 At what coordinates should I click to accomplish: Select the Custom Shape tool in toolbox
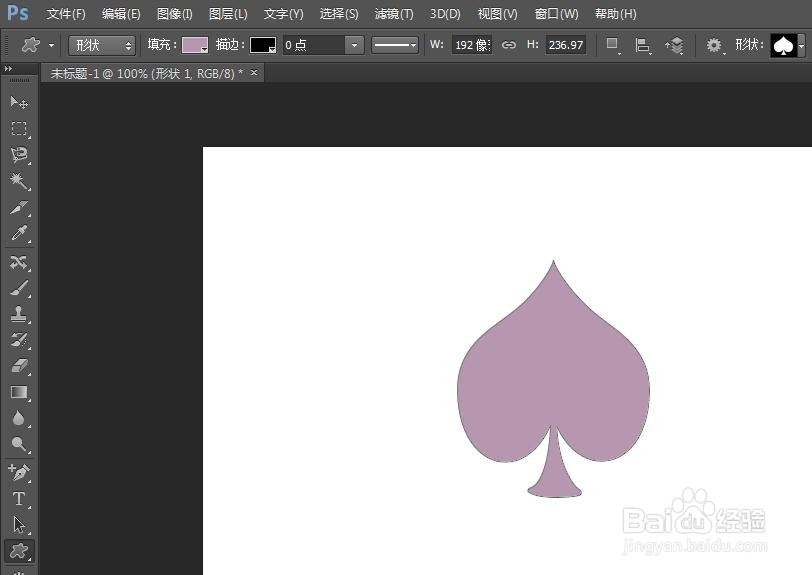point(19,551)
